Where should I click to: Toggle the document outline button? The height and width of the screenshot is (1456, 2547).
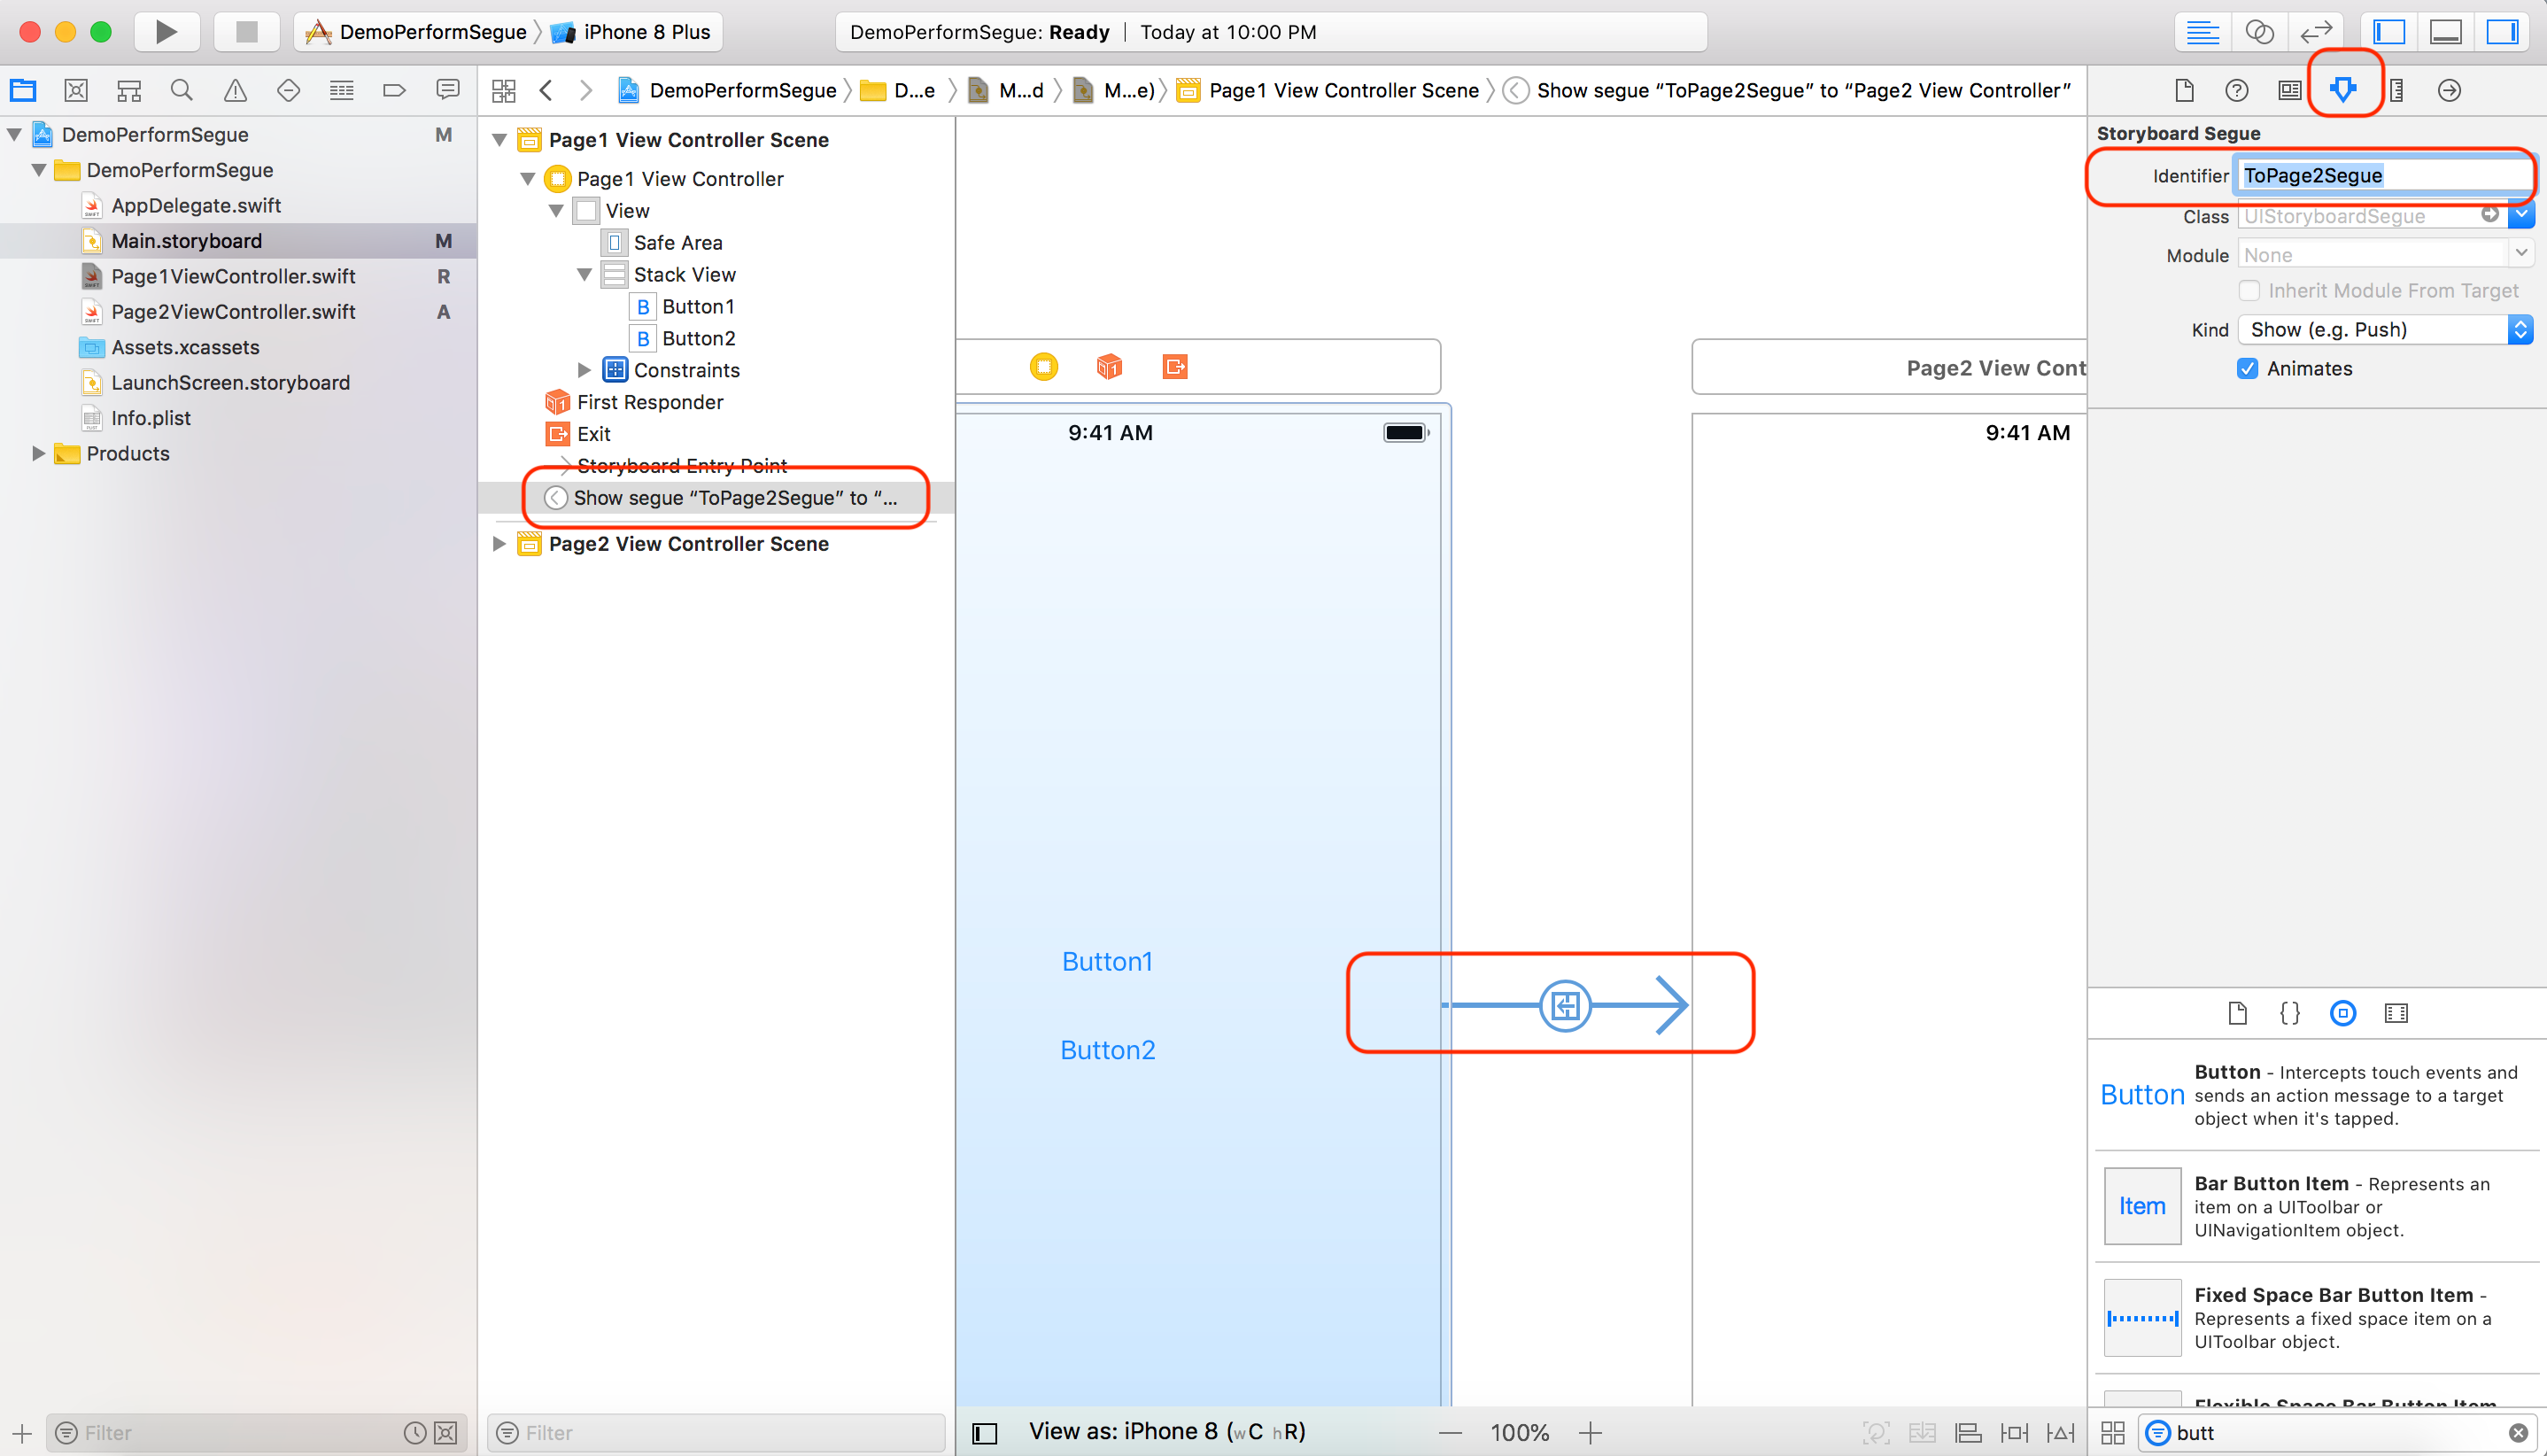pos(985,1433)
